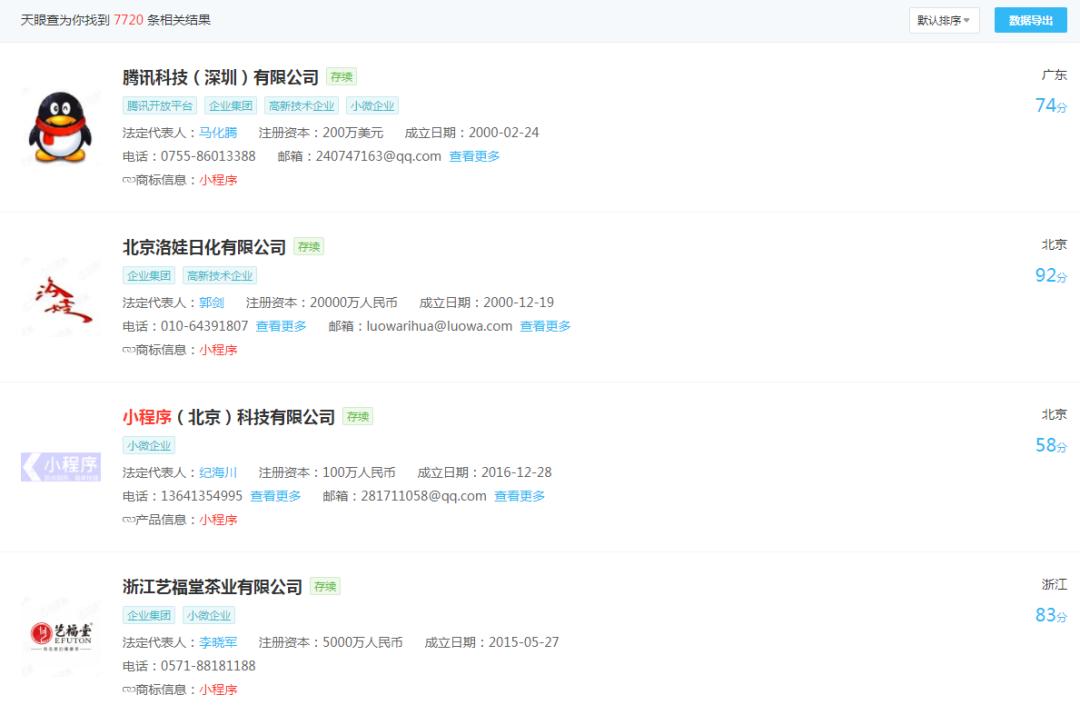Click phone number 0571-88181188
The image size is (1080, 705).
pyautogui.click(x=208, y=666)
